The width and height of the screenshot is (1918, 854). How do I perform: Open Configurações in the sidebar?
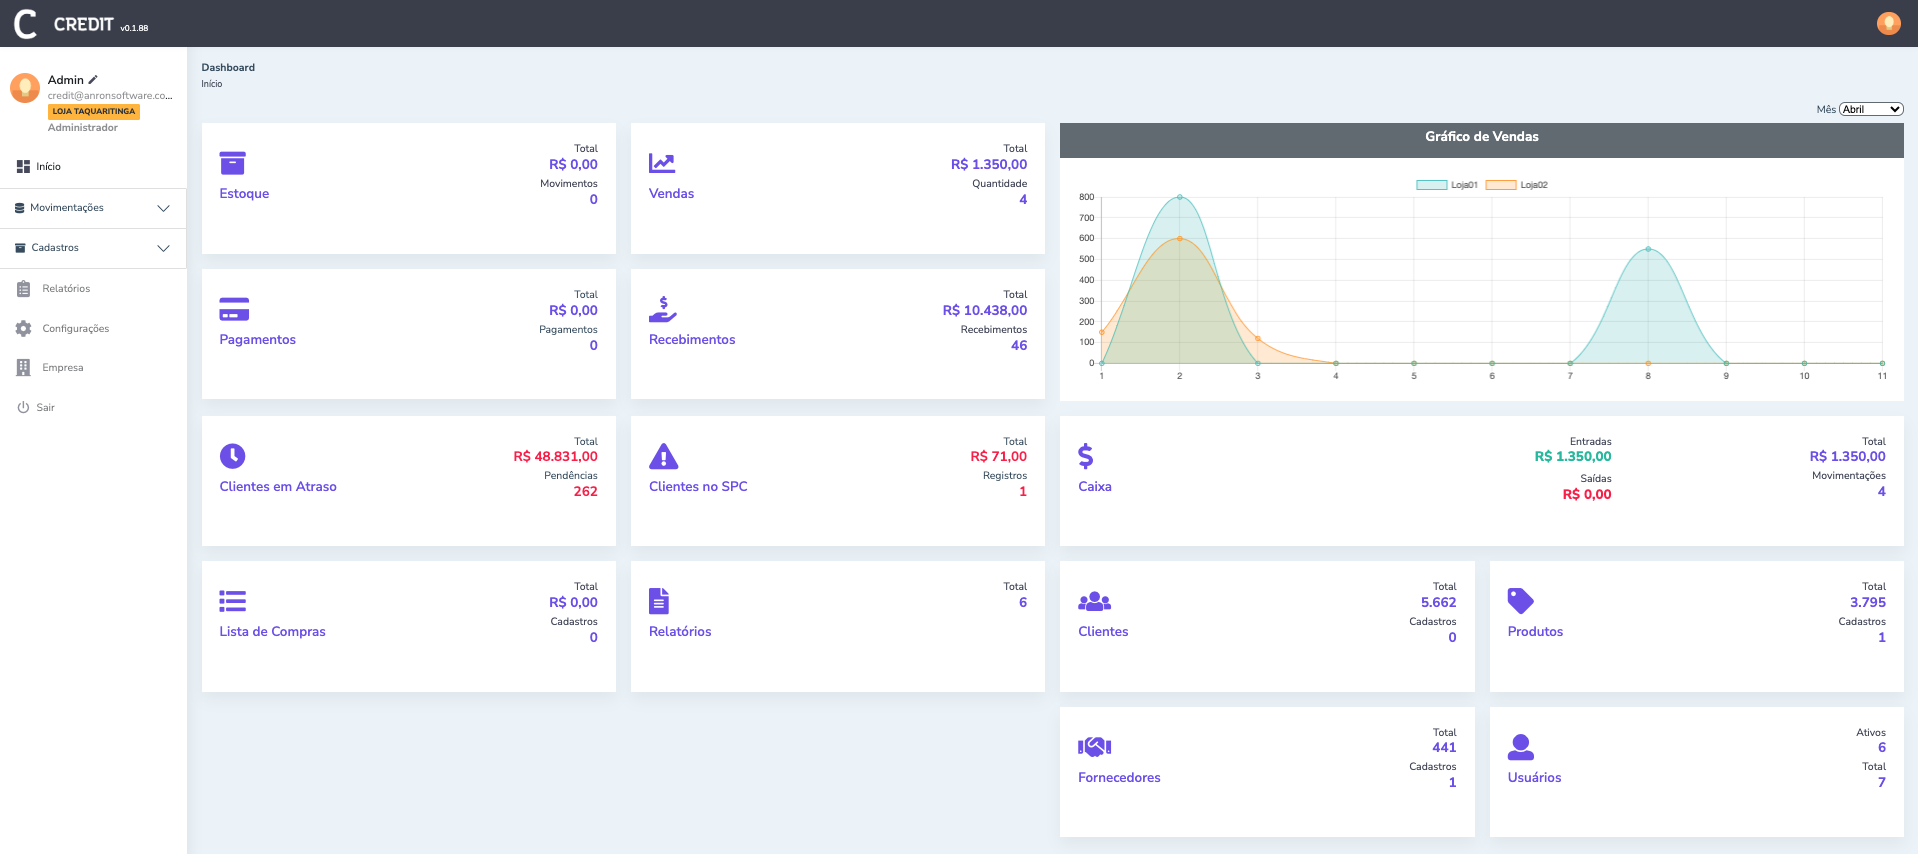click(x=75, y=329)
